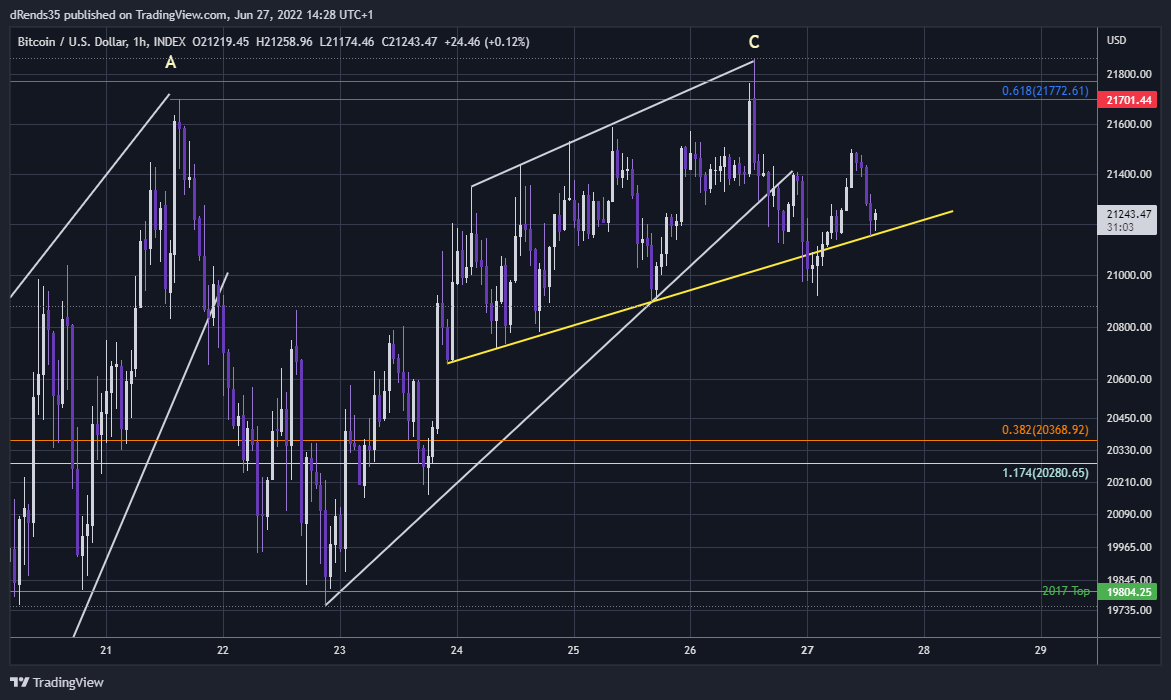Click the date label 29 on time axis
The width and height of the screenshot is (1171, 700).
1040,650
